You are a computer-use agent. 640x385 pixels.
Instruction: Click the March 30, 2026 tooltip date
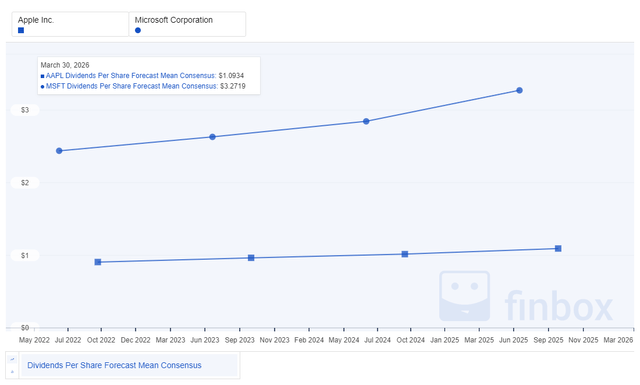(65, 65)
